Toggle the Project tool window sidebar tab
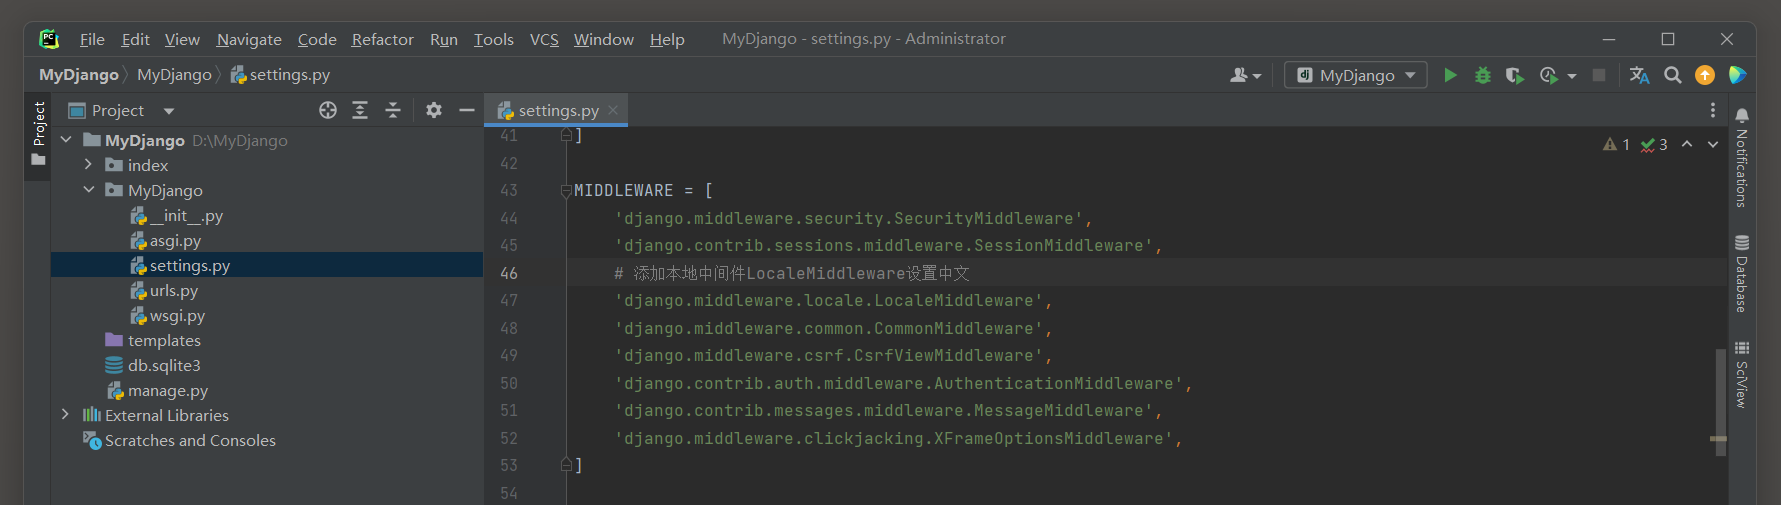The image size is (1781, 505). coord(38,136)
